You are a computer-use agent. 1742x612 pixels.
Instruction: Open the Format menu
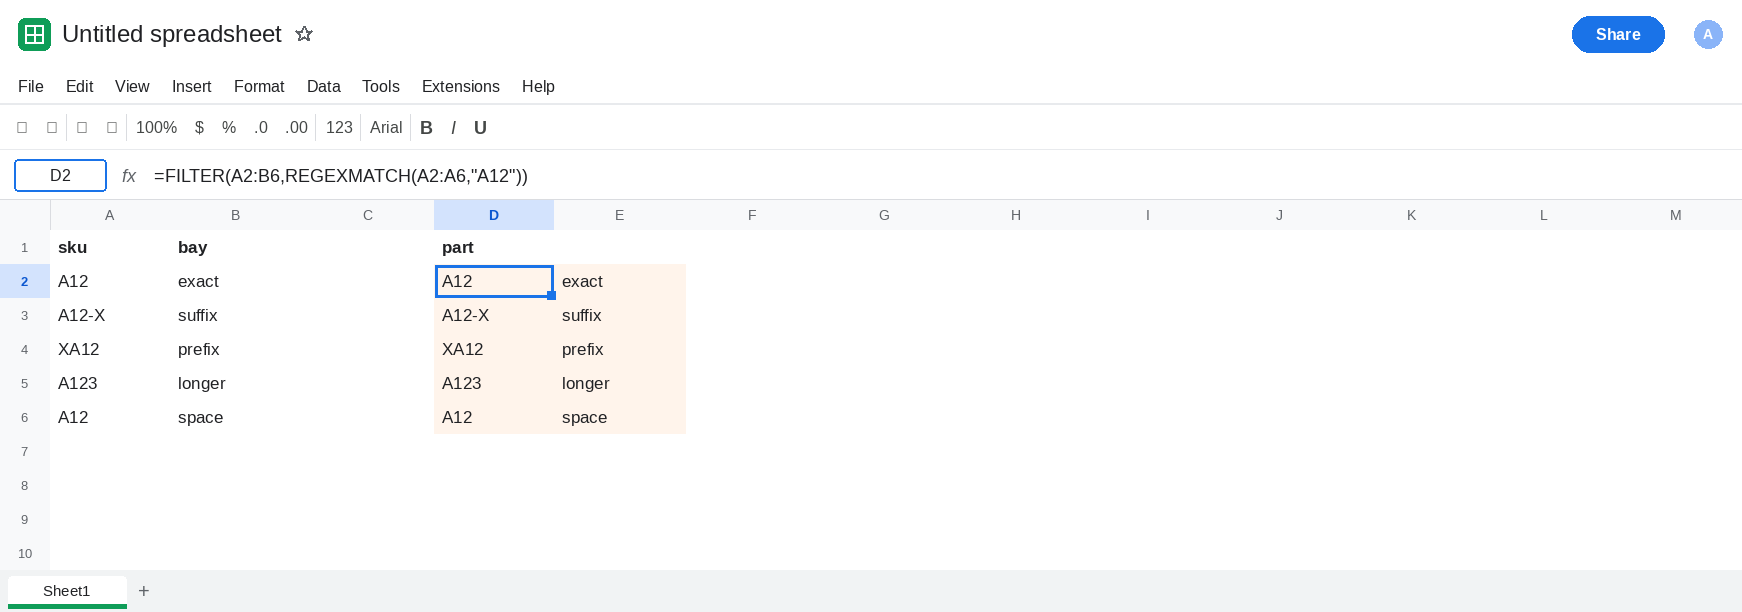click(259, 87)
